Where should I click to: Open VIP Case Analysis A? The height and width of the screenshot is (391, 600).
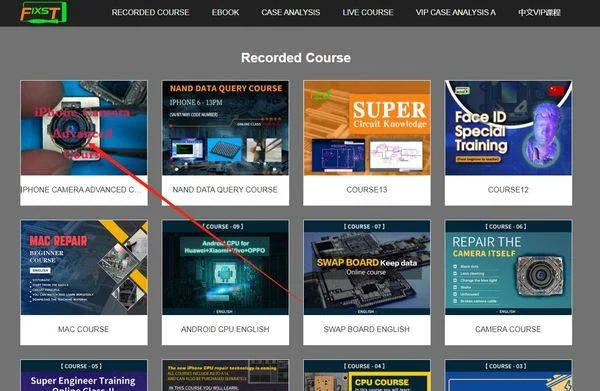coord(456,12)
